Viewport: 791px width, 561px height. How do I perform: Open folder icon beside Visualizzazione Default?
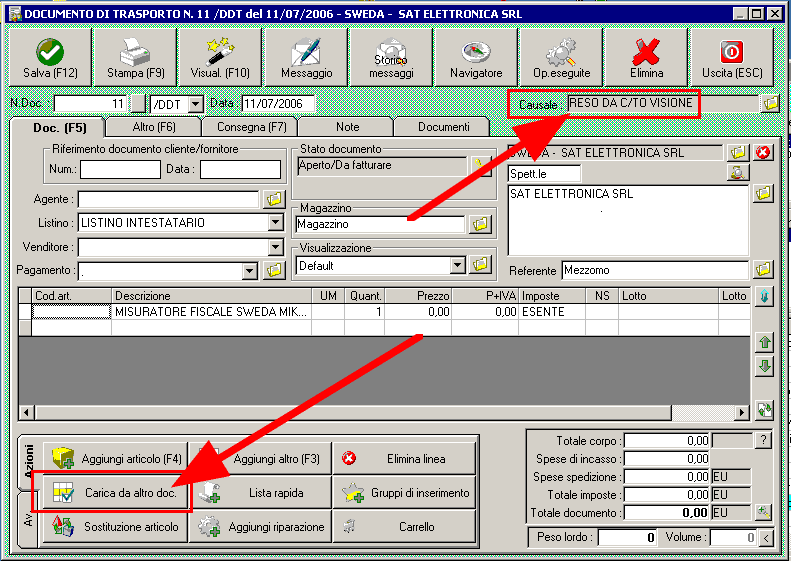pos(480,264)
